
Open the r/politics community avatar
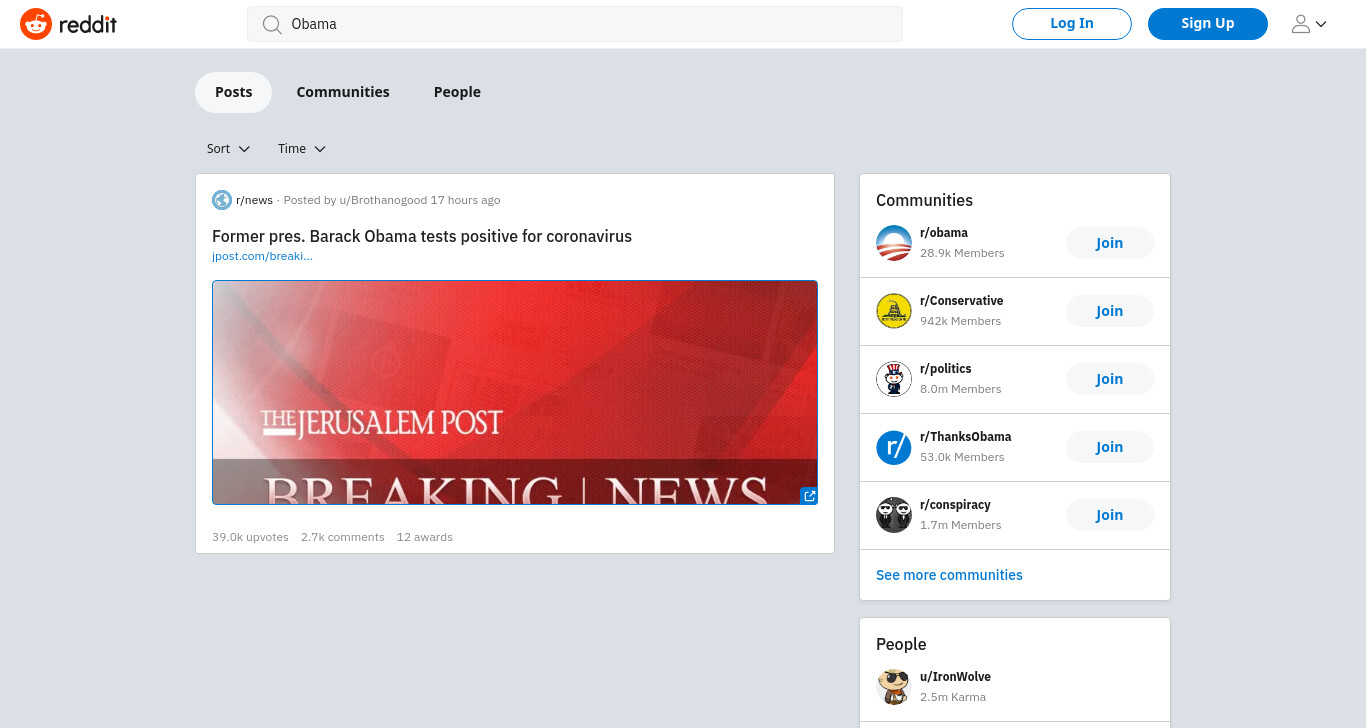[x=894, y=379]
